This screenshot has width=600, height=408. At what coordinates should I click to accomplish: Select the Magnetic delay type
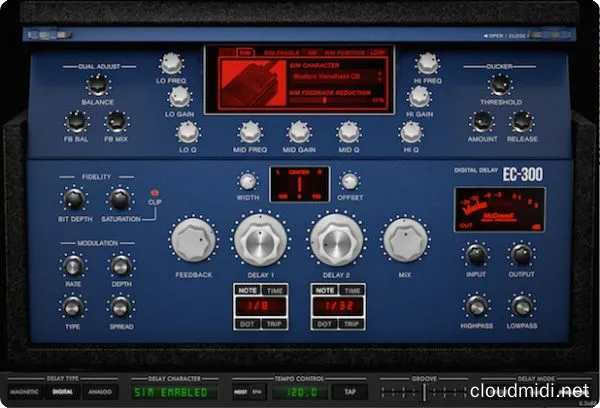pyautogui.click(x=25, y=392)
